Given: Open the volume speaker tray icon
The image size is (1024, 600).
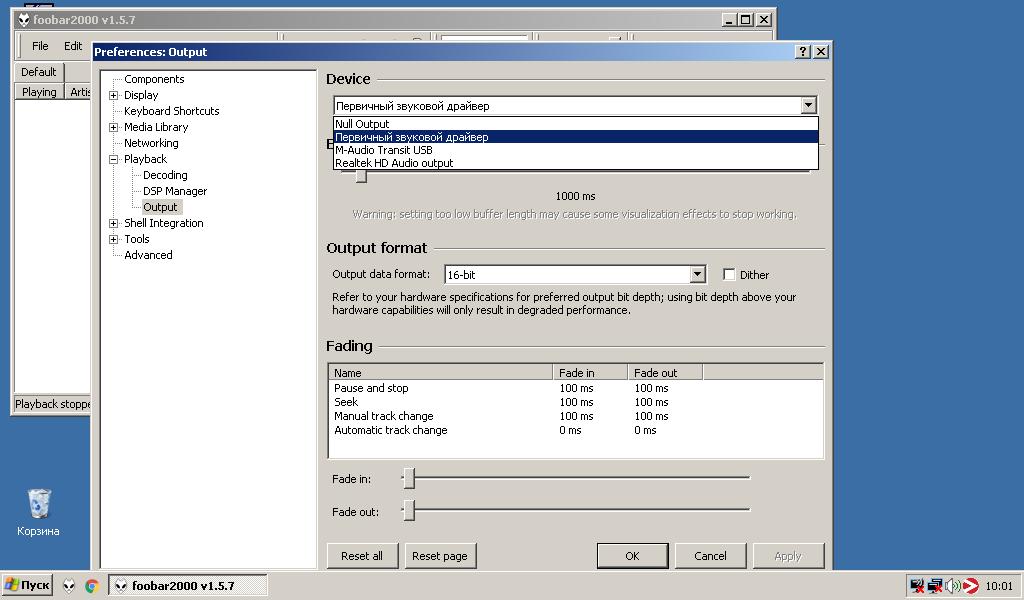Looking at the screenshot, I should pos(953,586).
